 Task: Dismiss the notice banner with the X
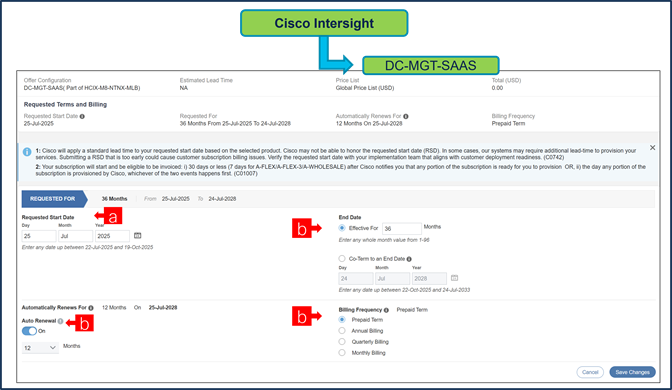[x=652, y=148]
